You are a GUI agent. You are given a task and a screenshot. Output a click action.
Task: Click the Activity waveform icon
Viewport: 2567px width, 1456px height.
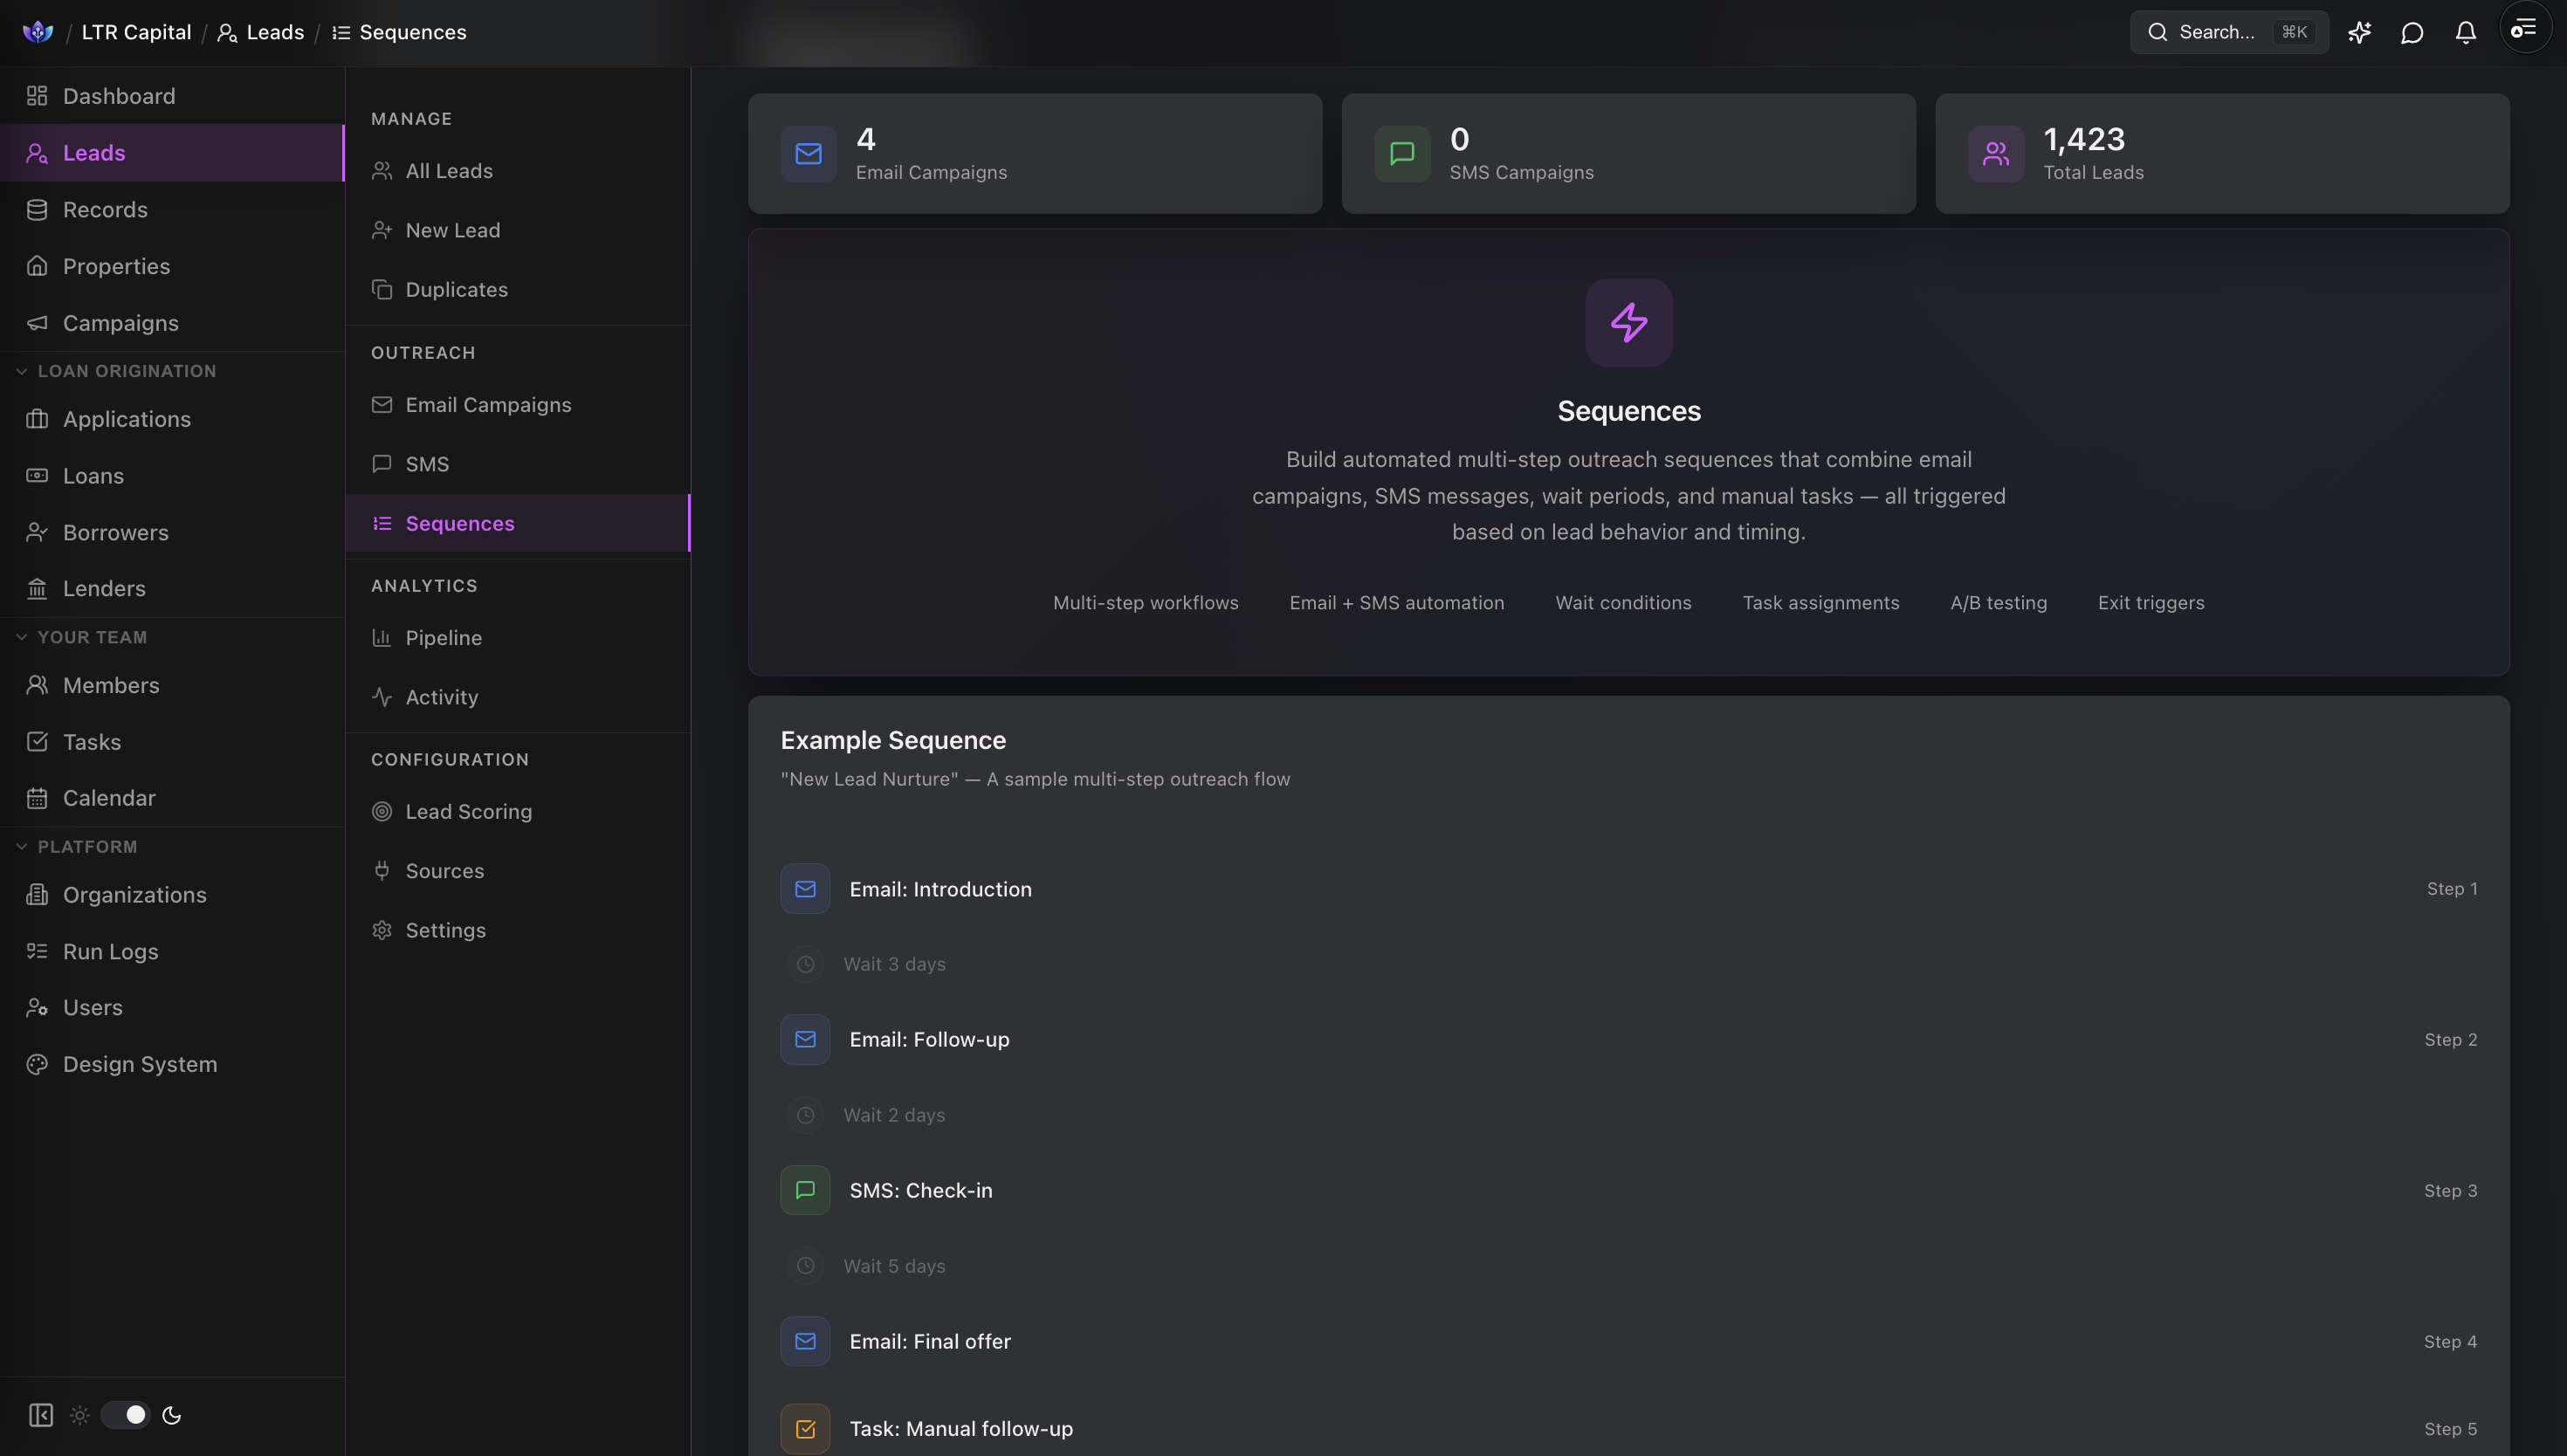(x=381, y=697)
